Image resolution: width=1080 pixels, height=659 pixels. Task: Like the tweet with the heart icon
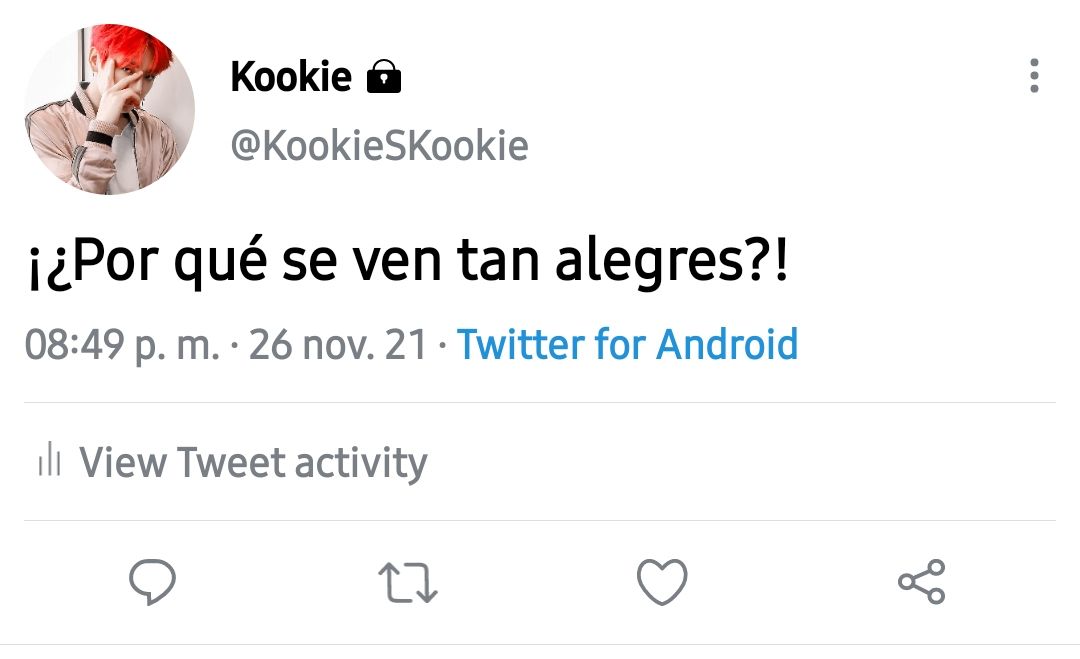pos(662,582)
